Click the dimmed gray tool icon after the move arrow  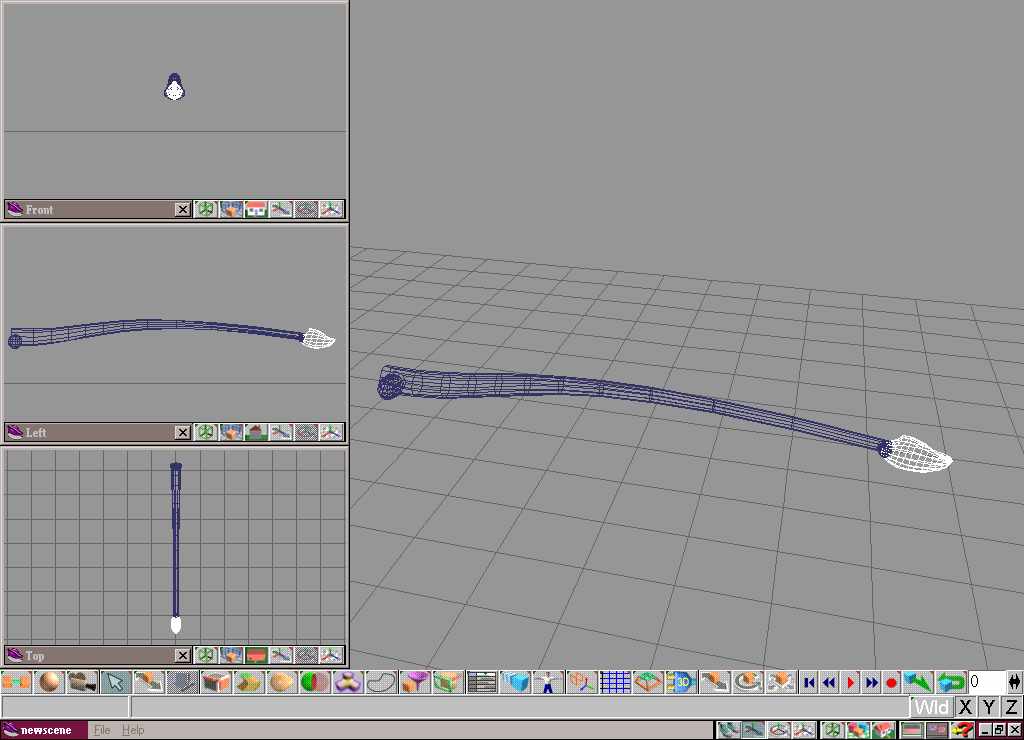[182, 683]
